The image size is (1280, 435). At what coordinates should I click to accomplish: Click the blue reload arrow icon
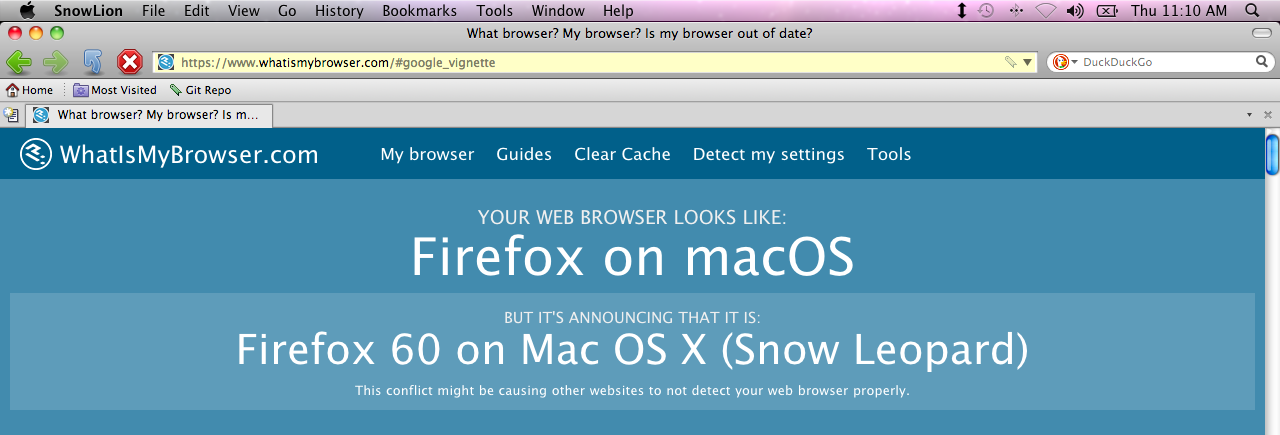[x=93, y=62]
